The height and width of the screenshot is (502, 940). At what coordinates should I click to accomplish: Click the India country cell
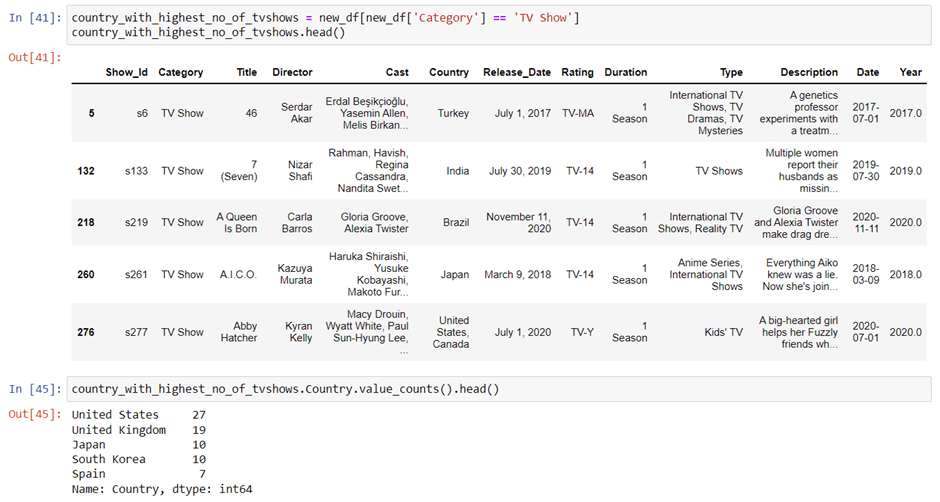tap(457, 171)
